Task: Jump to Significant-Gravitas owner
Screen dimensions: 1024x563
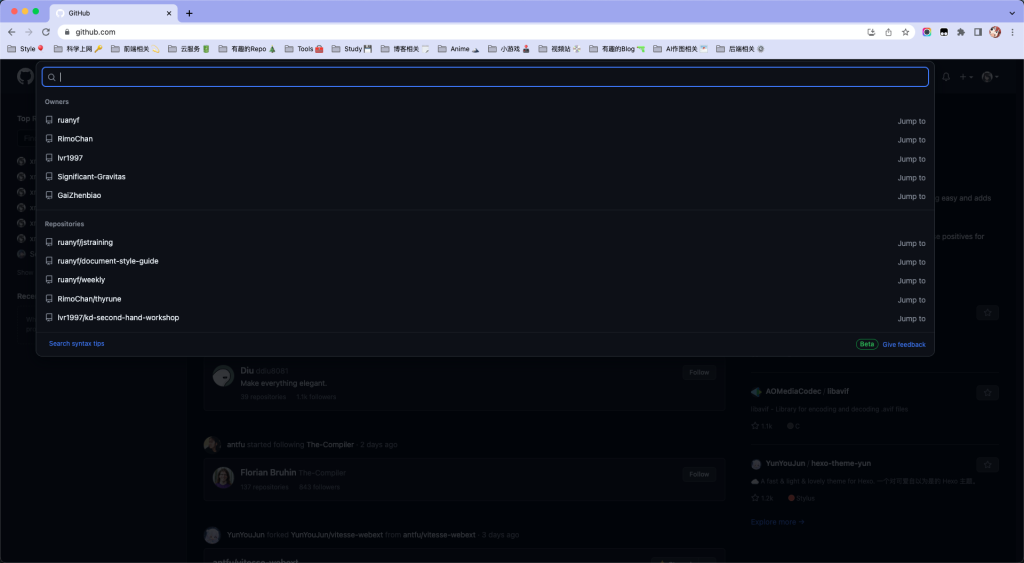Action: pyautogui.click(x=91, y=177)
